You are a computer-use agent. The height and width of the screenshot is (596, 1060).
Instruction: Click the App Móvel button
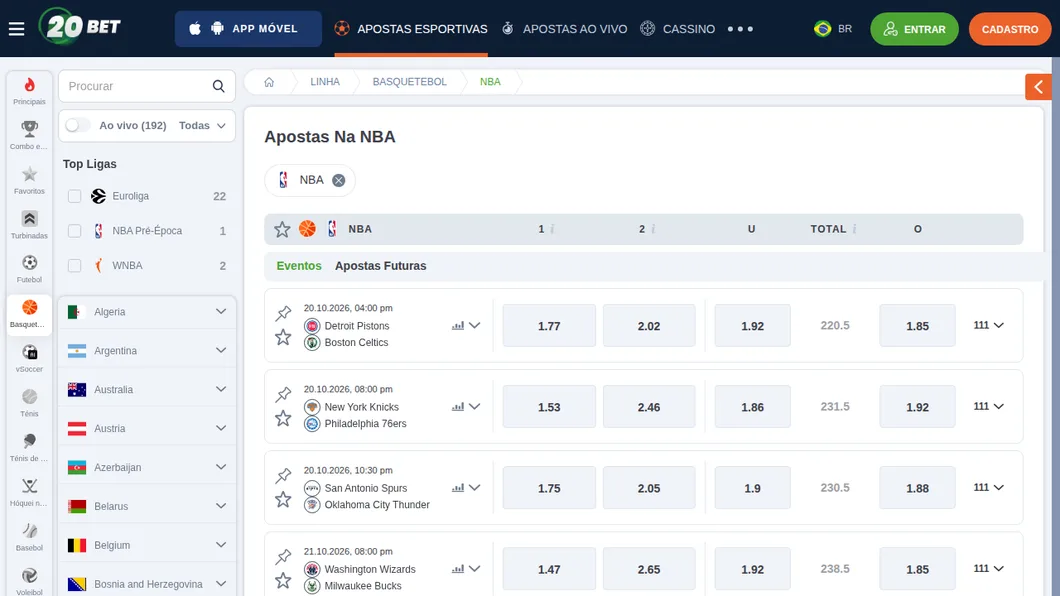pos(248,29)
